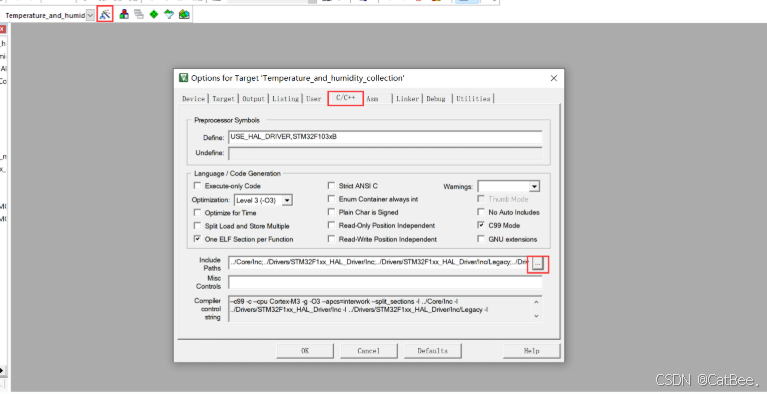Click the Defaults button
The height and width of the screenshot is (394, 767).
coord(432,351)
